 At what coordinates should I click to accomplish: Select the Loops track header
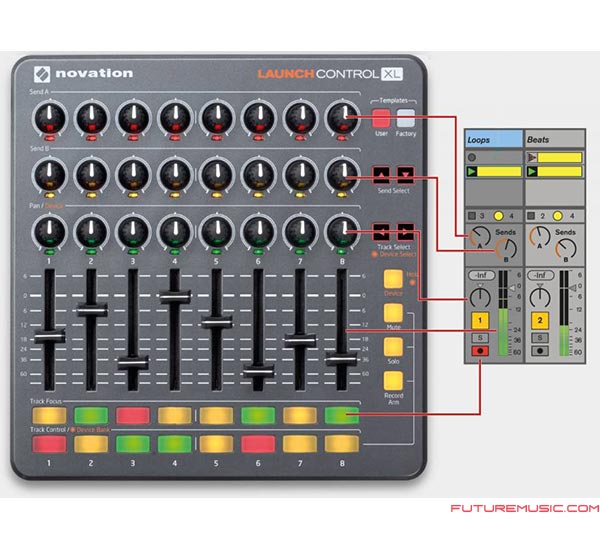(x=494, y=139)
